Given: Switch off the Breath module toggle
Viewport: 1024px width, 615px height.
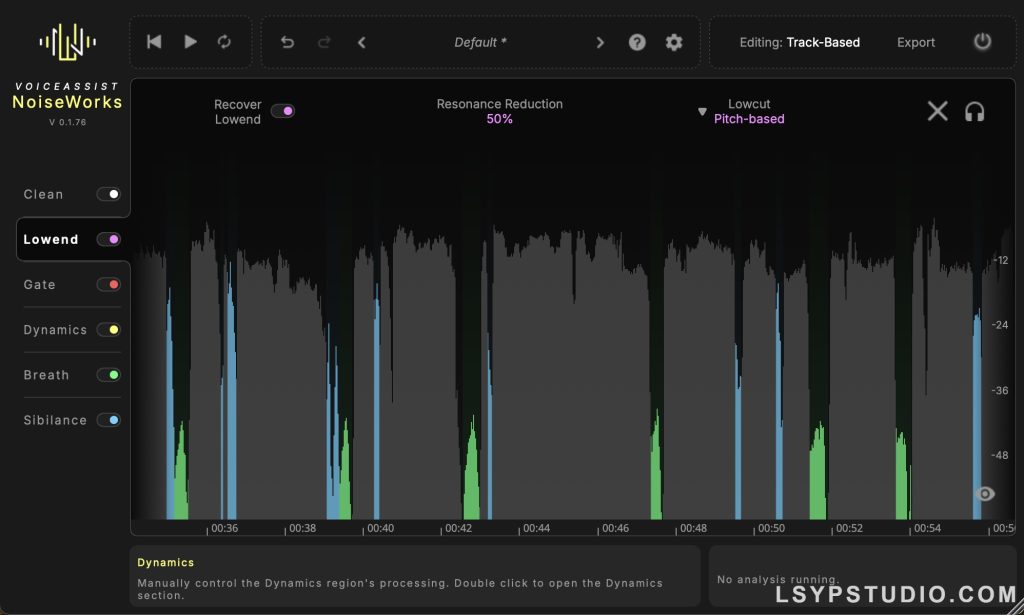Looking at the screenshot, I should click(108, 375).
